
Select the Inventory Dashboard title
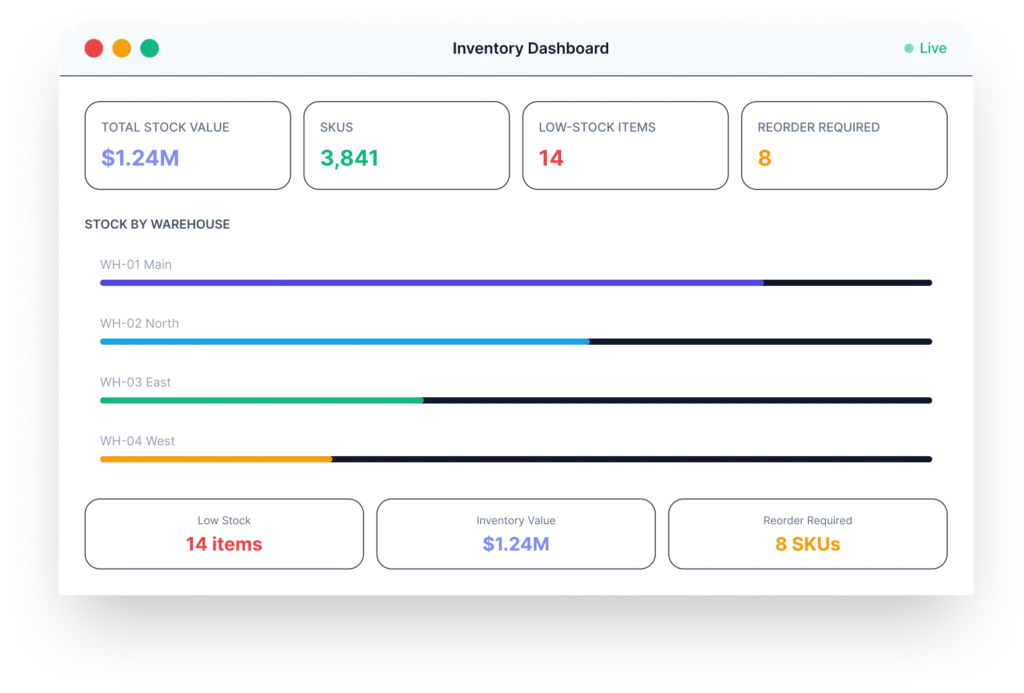pyautogui.click(x=530, y=48)
